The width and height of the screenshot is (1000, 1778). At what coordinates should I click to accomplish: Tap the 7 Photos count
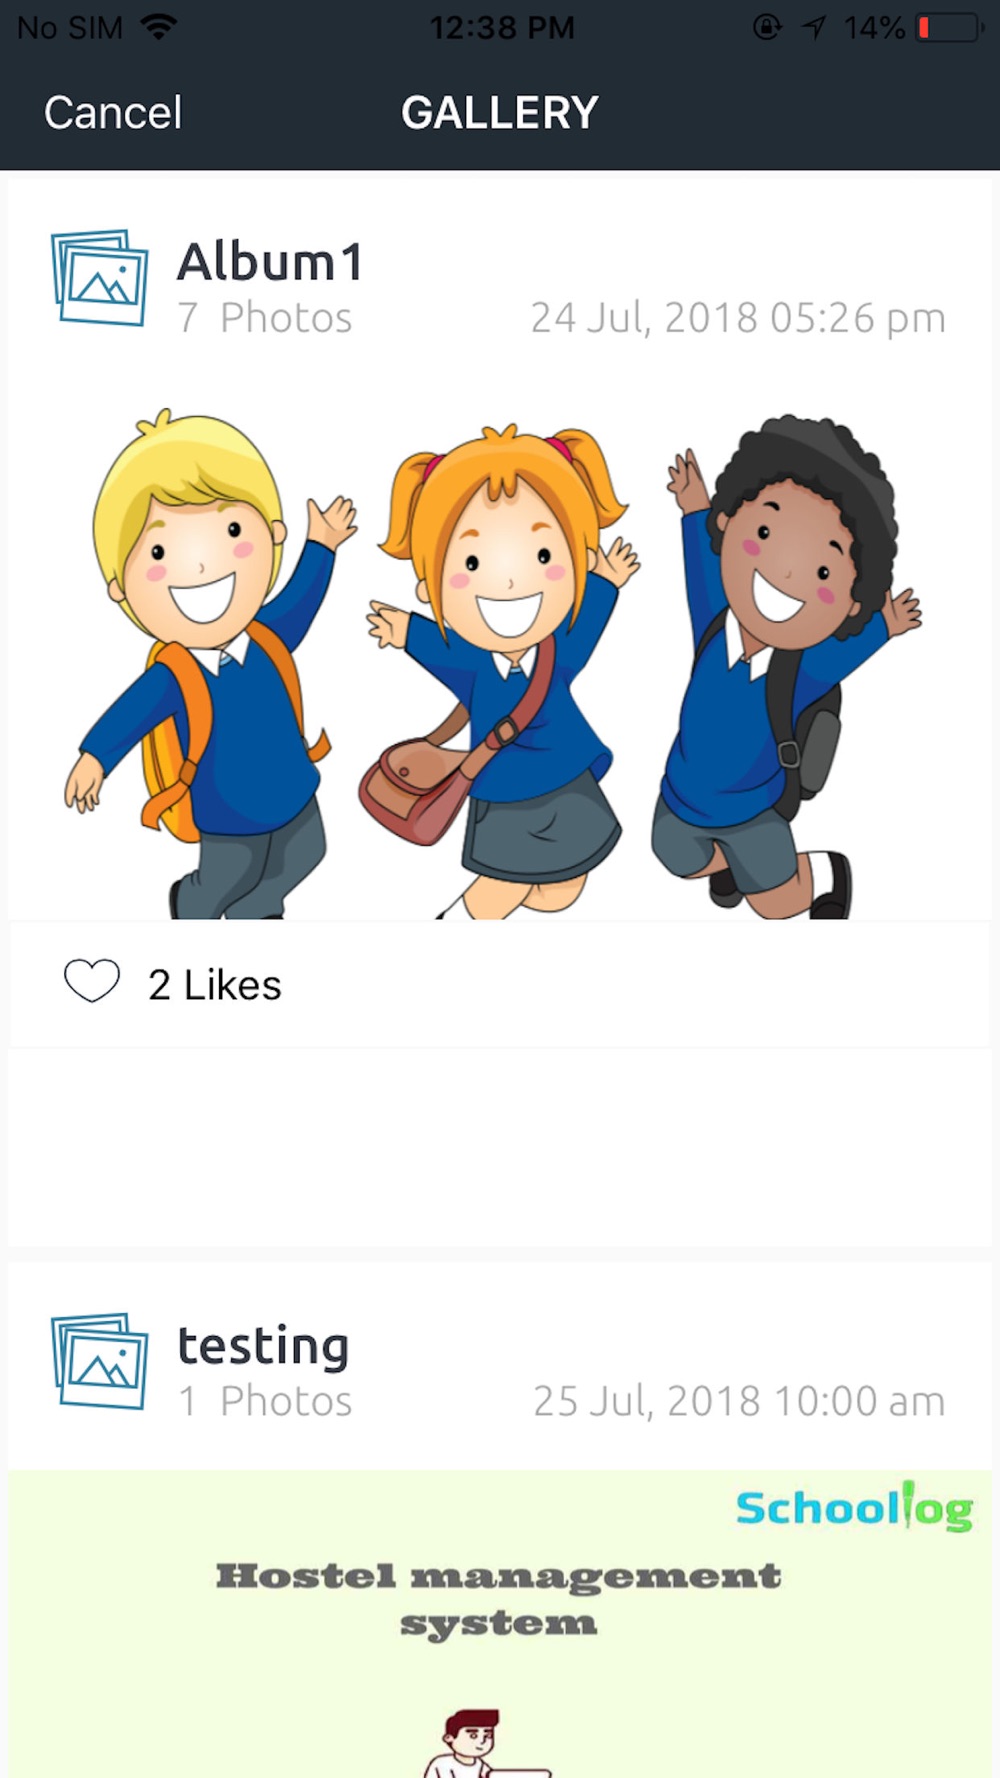[265, 318]
